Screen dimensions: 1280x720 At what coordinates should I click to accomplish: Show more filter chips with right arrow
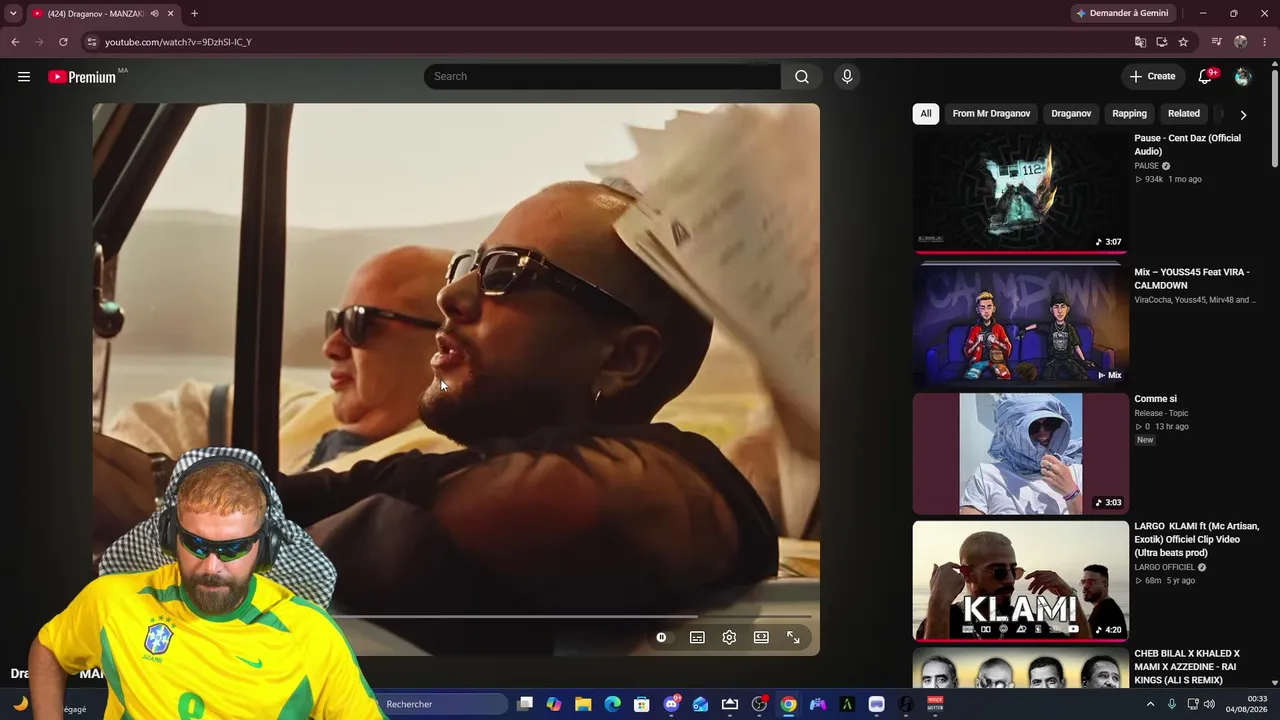(x=1243, y=114)
